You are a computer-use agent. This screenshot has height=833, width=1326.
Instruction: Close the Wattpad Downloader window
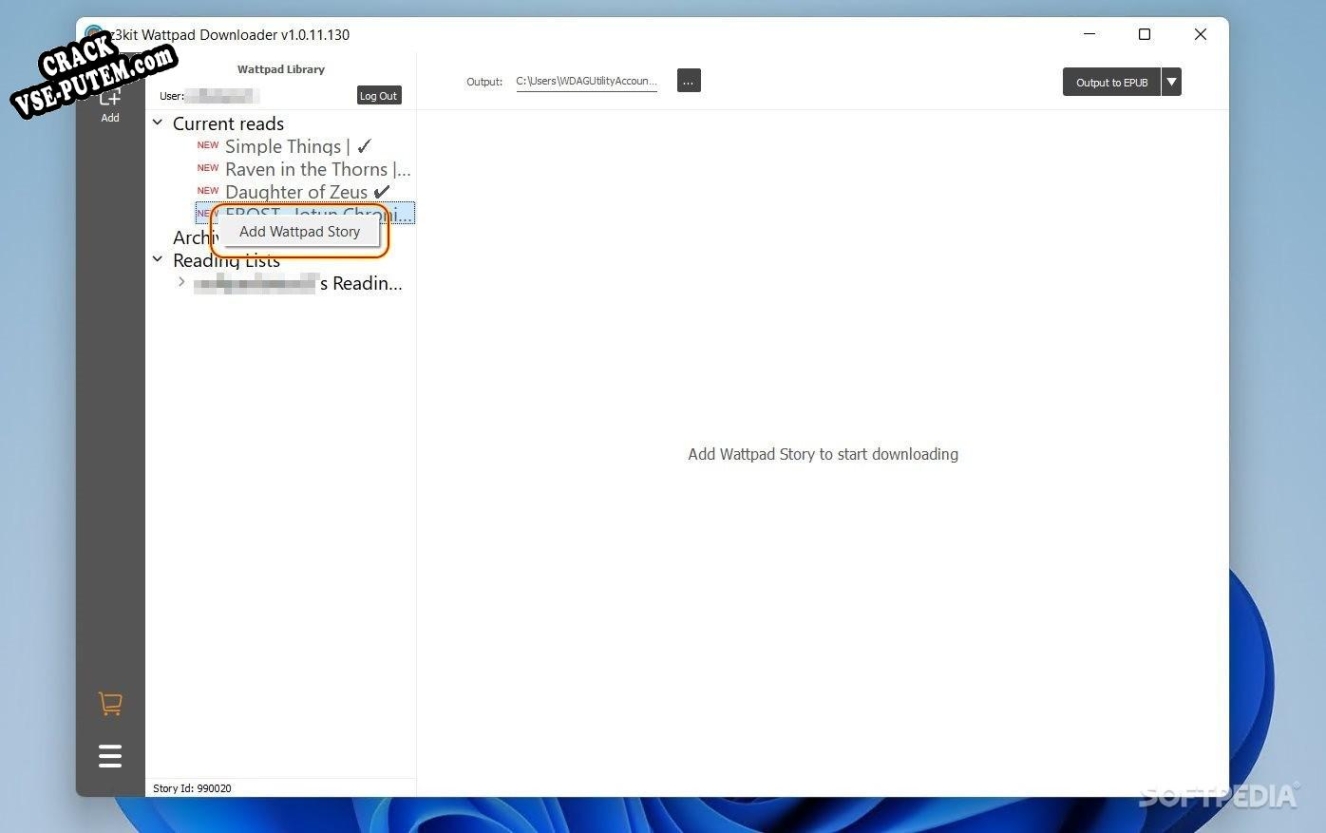(1201, 34)
